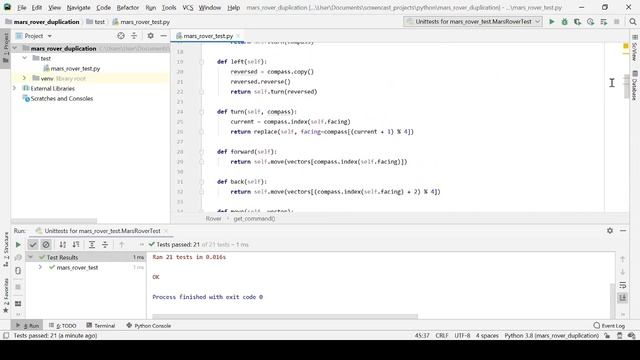Toggle scroll to end of console
The height and width of the screenshot is (360, 640).
[x=622, y=298]
